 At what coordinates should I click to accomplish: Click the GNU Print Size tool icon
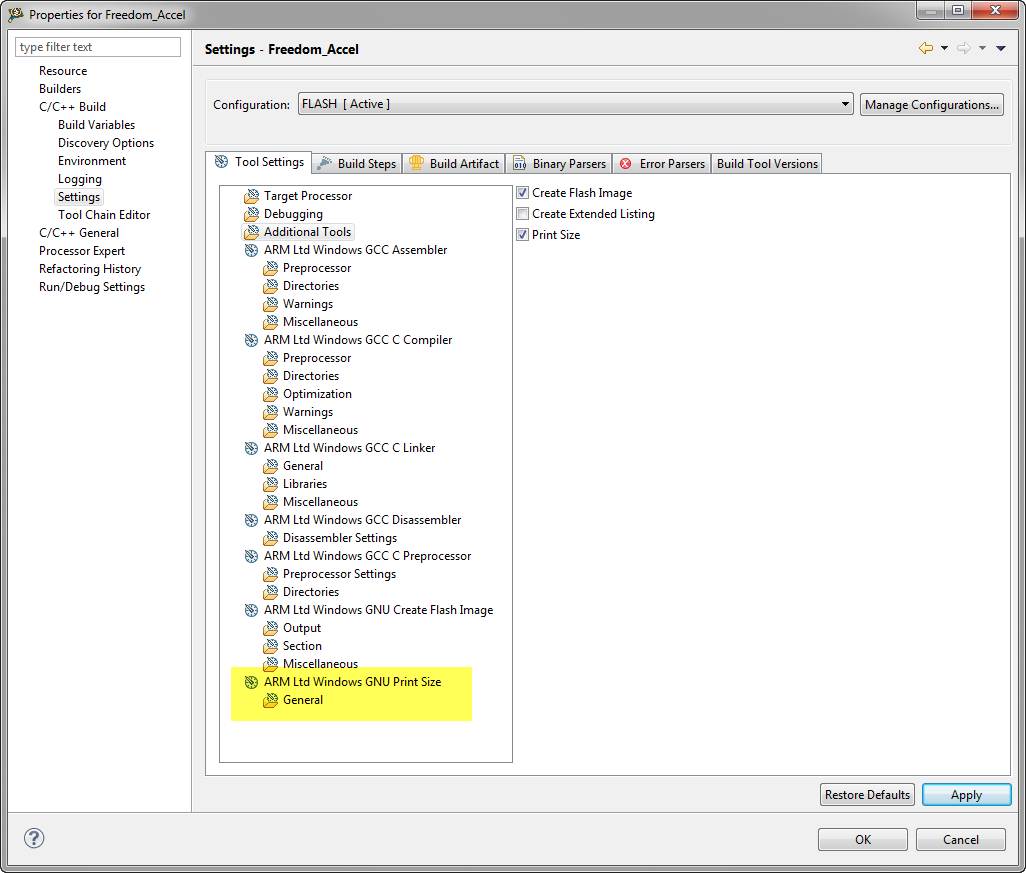tap(251, 682)
